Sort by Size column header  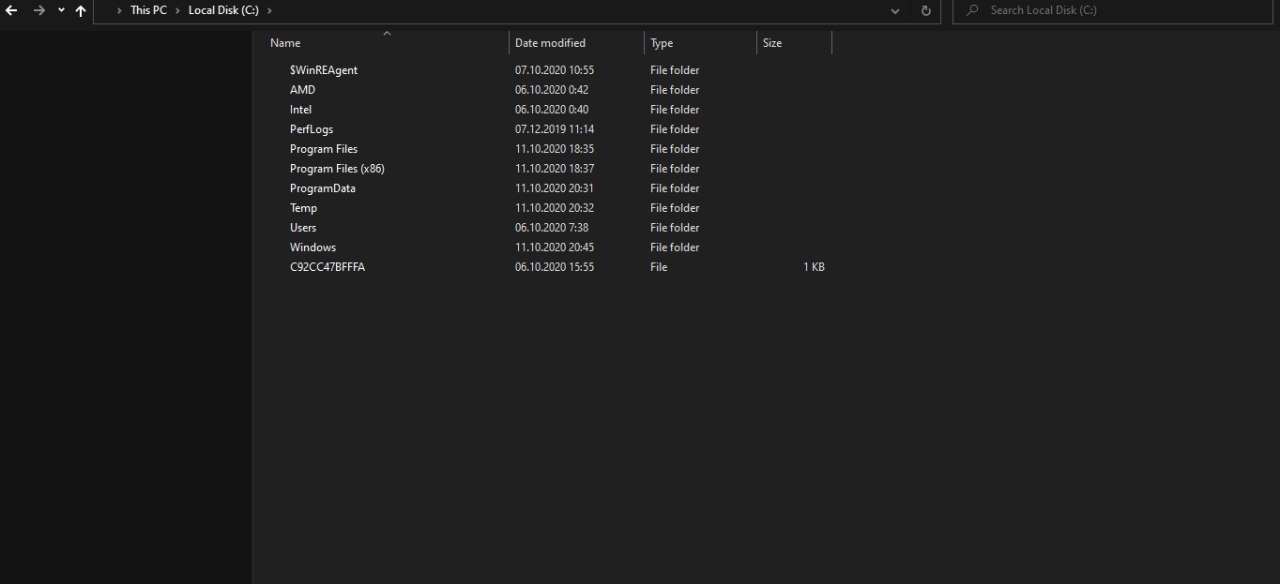772,43
